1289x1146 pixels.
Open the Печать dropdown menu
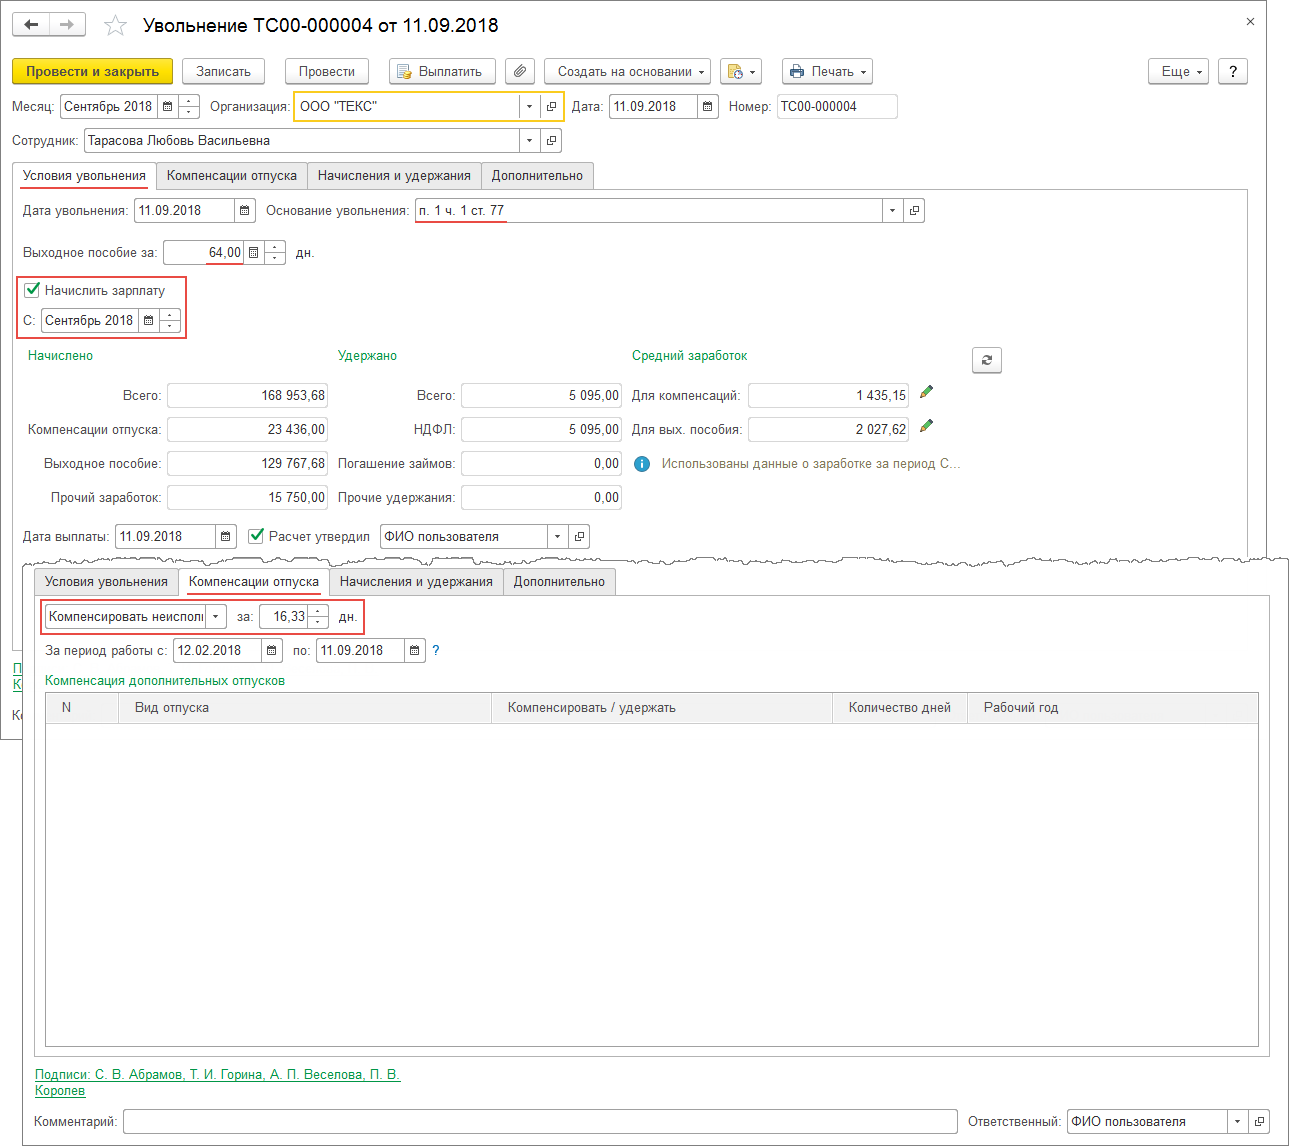pyautogui.click(x=827, y=72)
